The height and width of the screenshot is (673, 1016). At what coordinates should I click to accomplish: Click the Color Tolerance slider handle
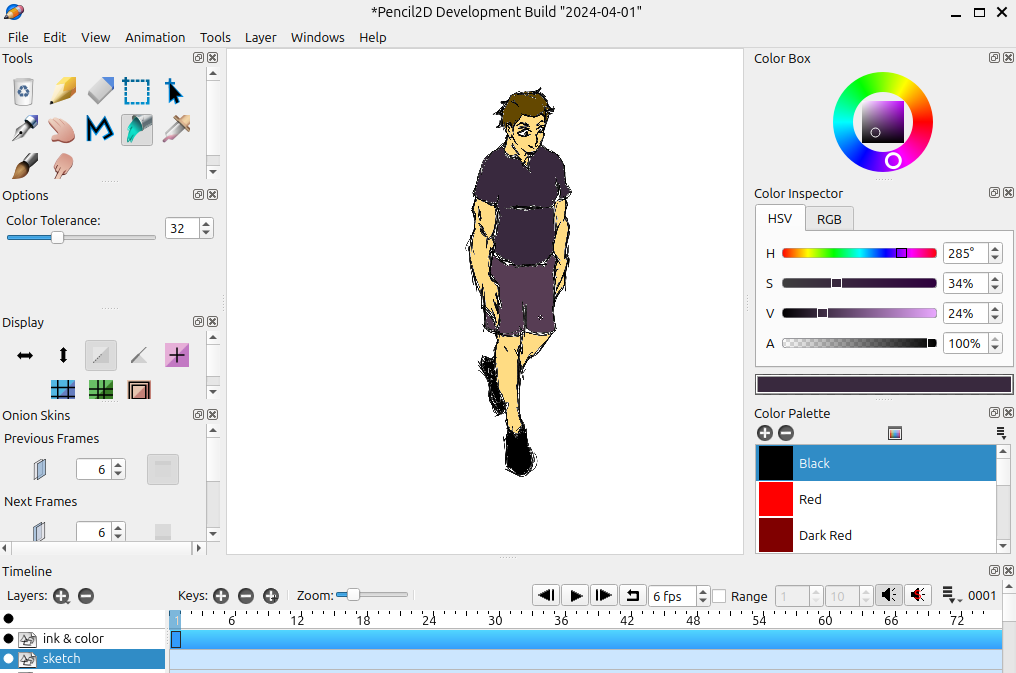(57, 238)
